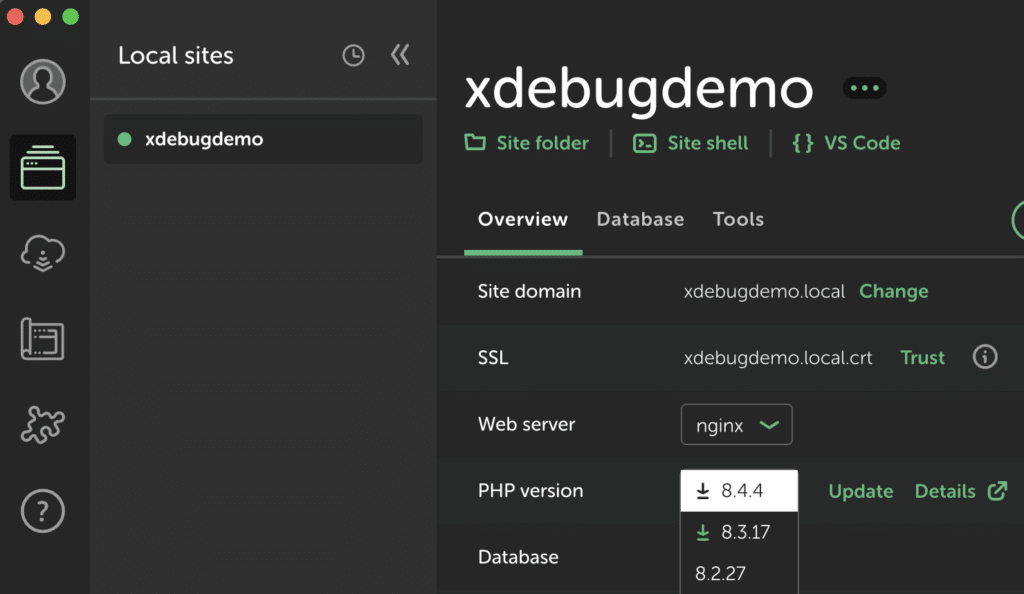Click the download icon next to 8.3.17
The width and height of the screenshot is (1024, 594).
703,533
